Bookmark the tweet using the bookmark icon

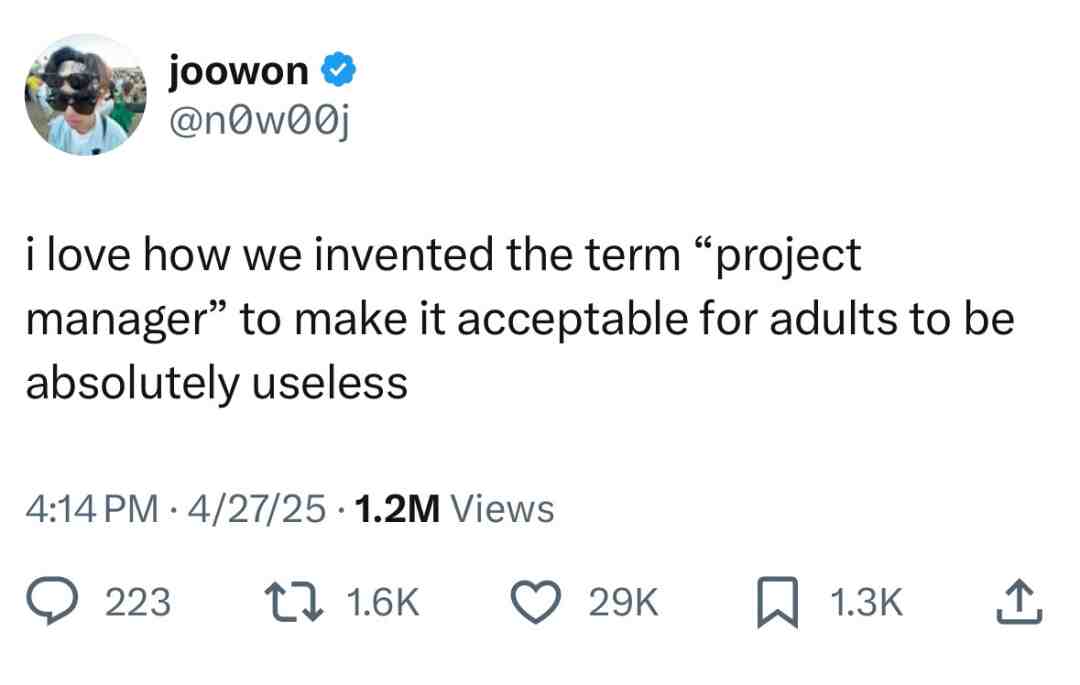tap(778, 602)
